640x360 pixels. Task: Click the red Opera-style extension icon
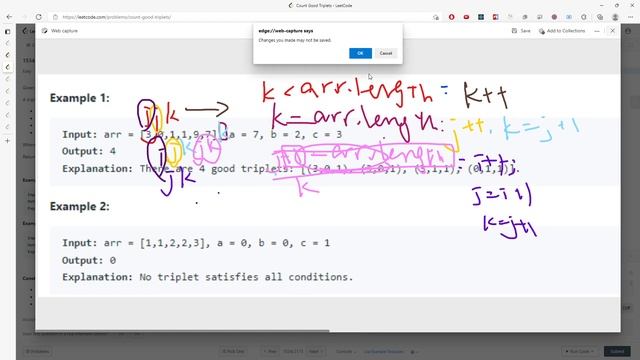[451, 17]
